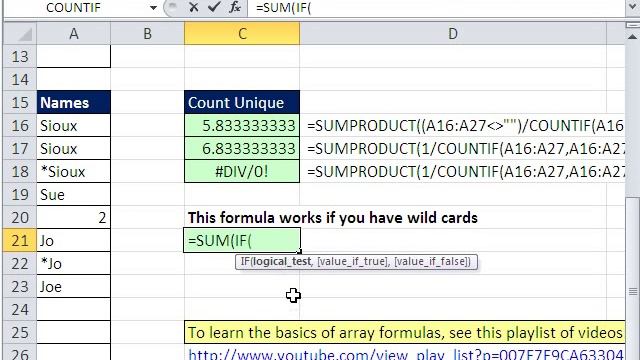Expand the formula bar with the arrow

tap(632, 7)
